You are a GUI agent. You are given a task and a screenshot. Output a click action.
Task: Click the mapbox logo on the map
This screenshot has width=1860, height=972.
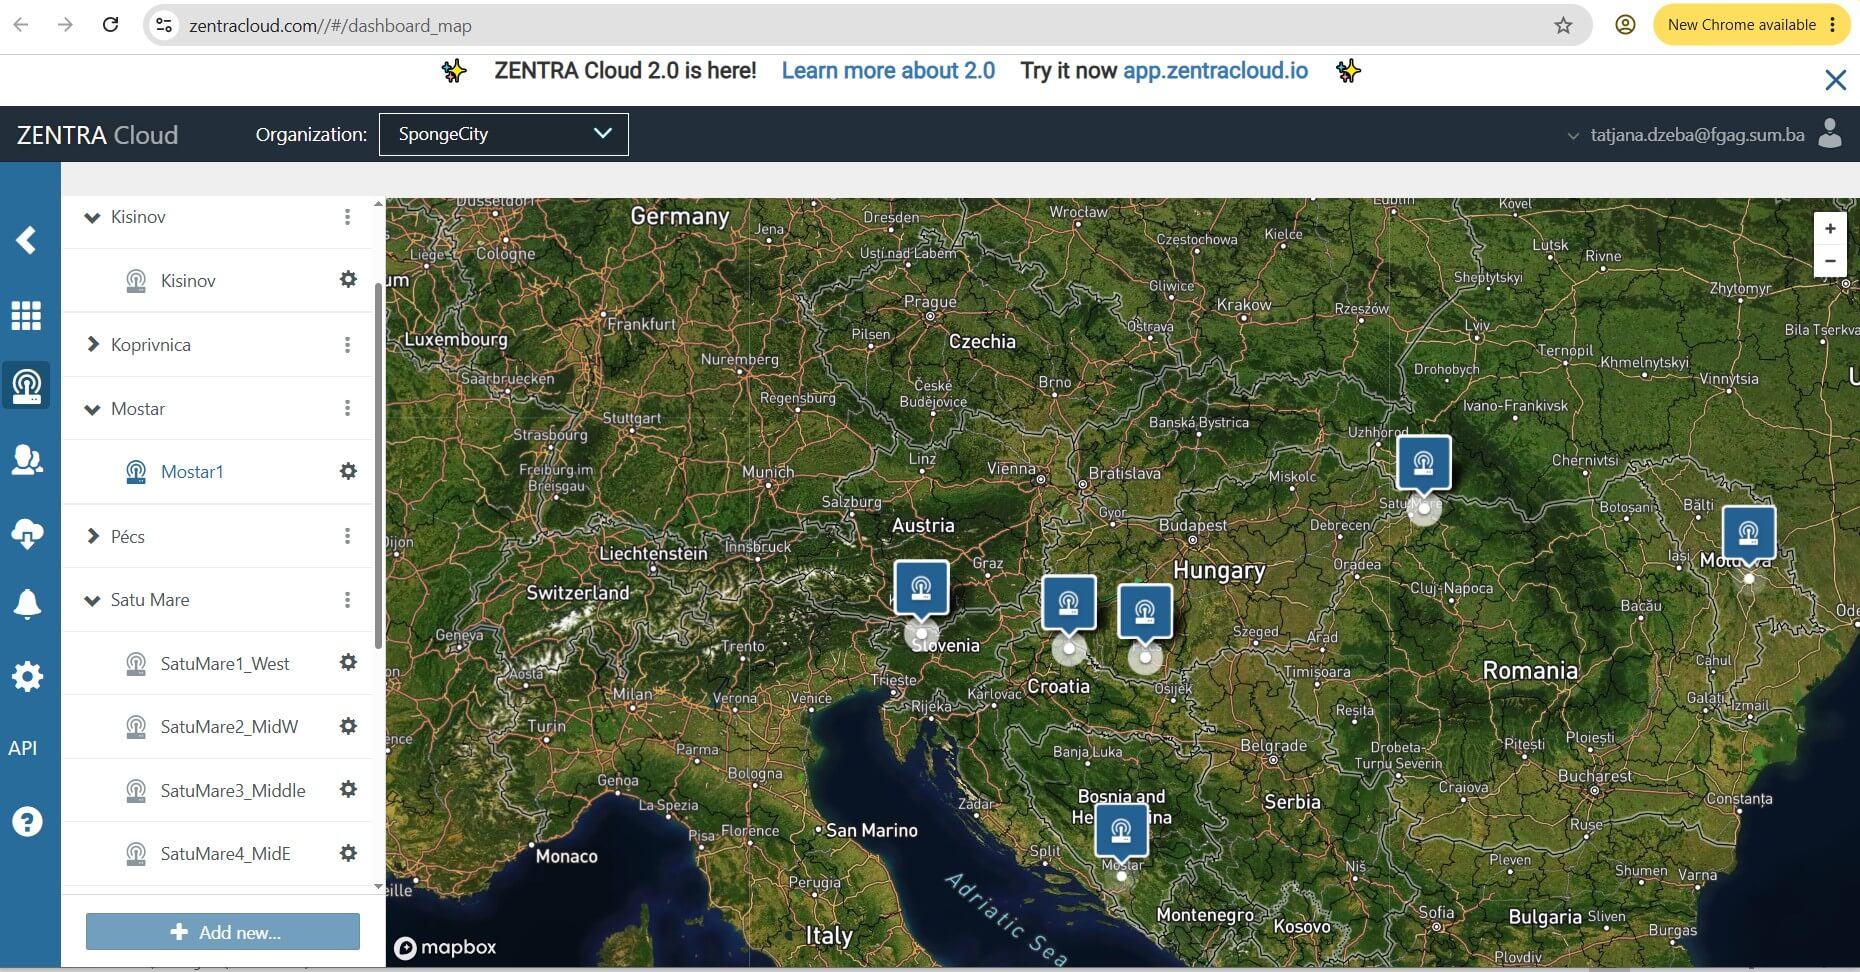(446, 947)
